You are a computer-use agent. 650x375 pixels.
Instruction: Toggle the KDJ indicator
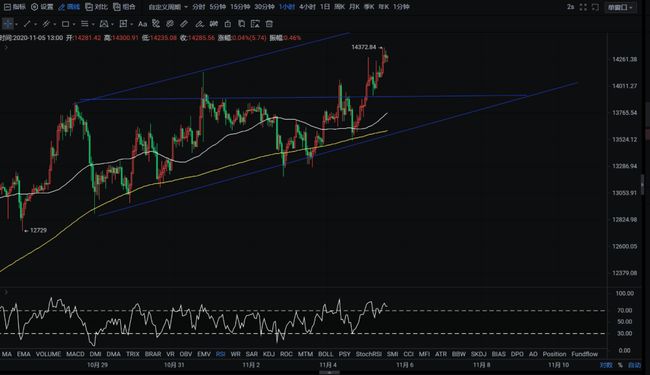tap(269, 354)
